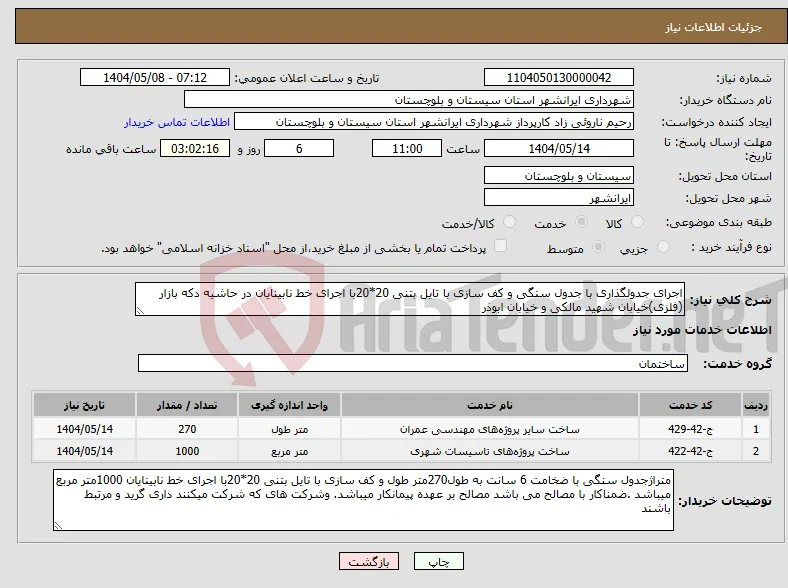Screen dimensions: 788x588
Task: Toggle the اسناد خزانه اسلامی payment checkbox
Action: pos(500,246)
